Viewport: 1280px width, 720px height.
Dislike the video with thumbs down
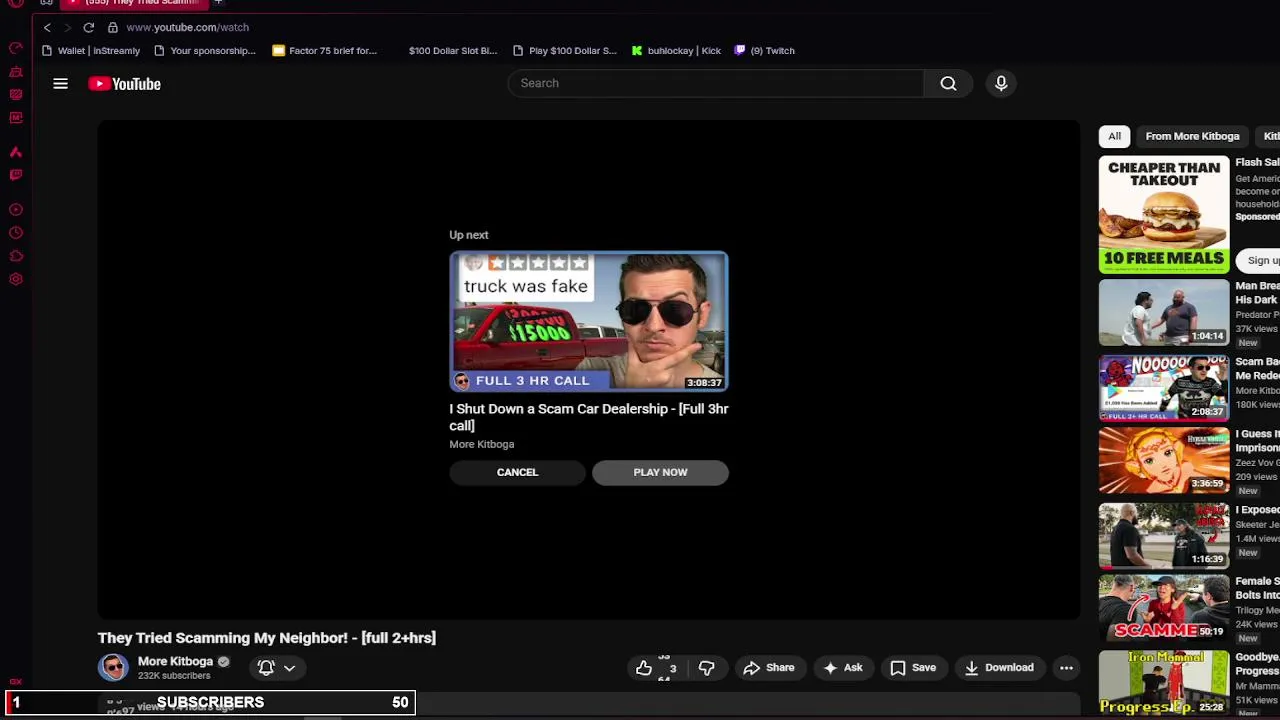pos(706,668)
